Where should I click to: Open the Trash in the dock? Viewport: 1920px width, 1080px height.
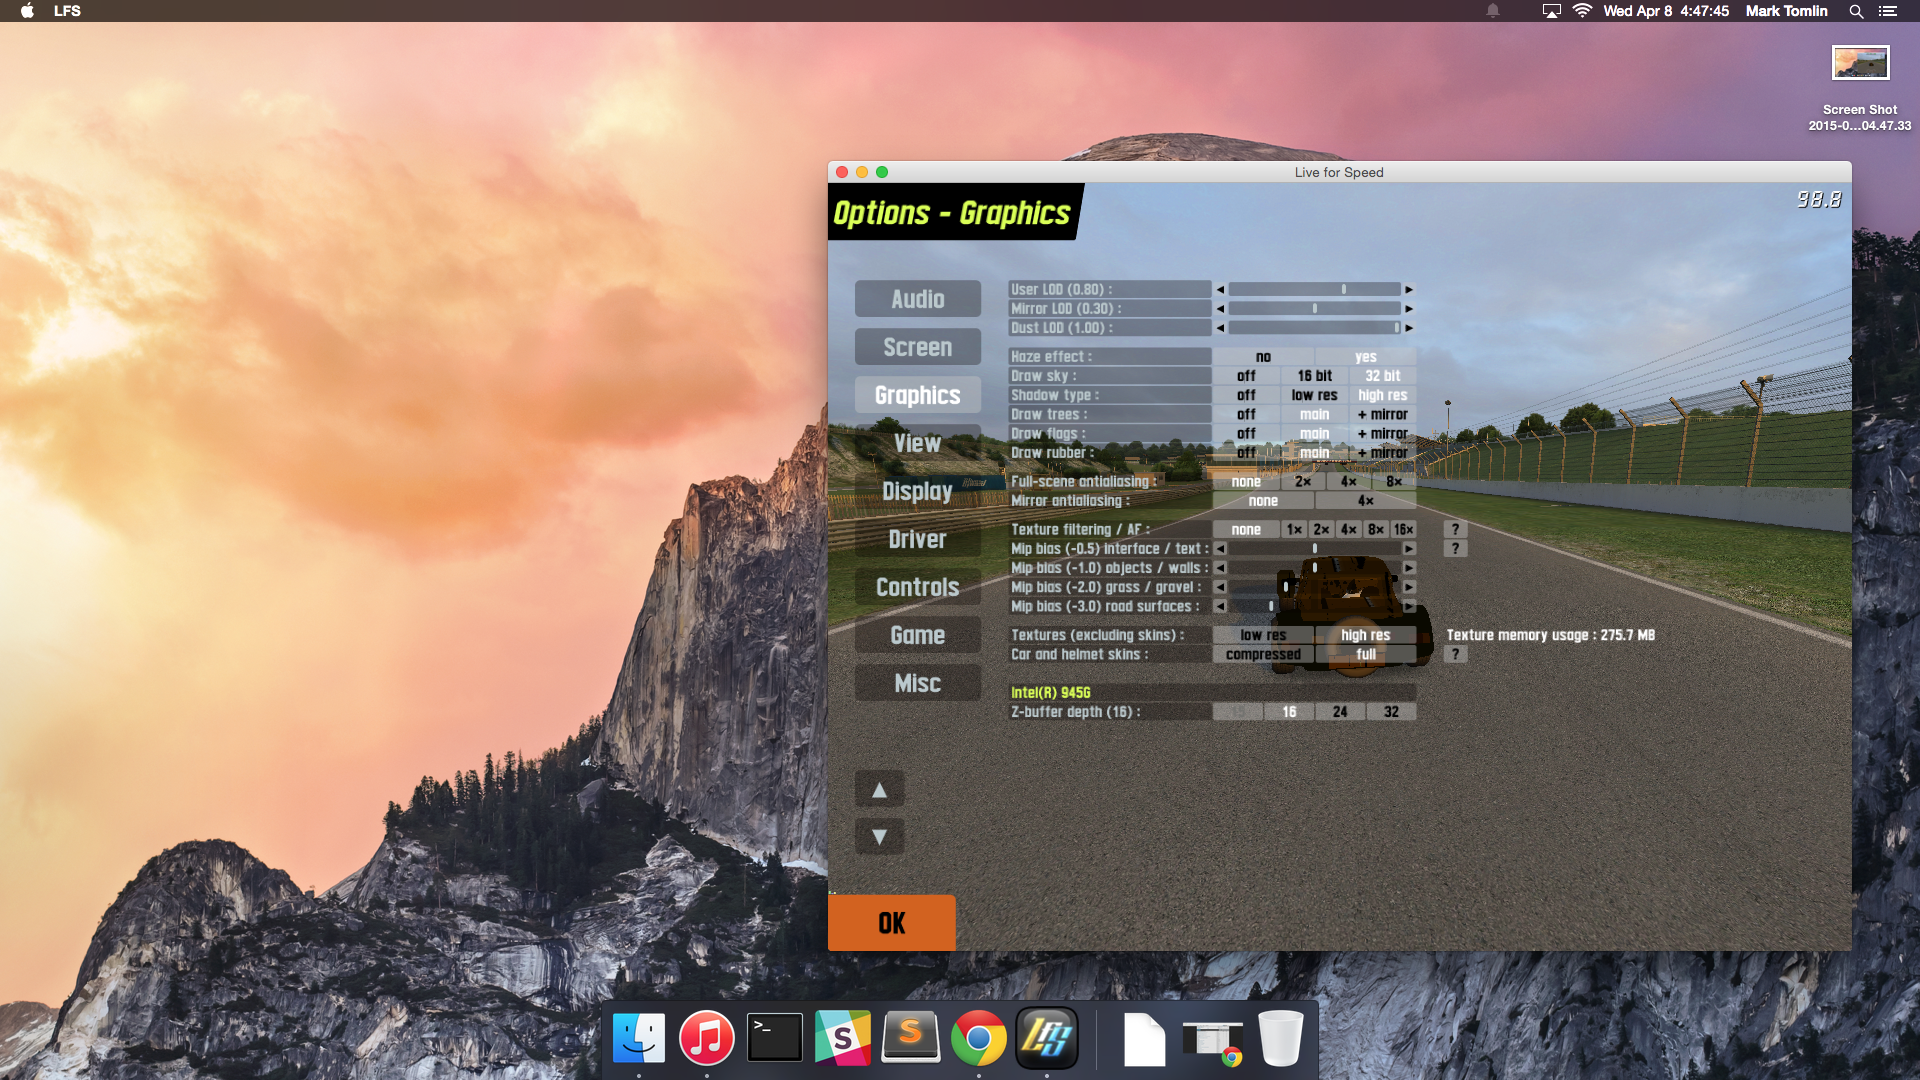point(1280,1039)
